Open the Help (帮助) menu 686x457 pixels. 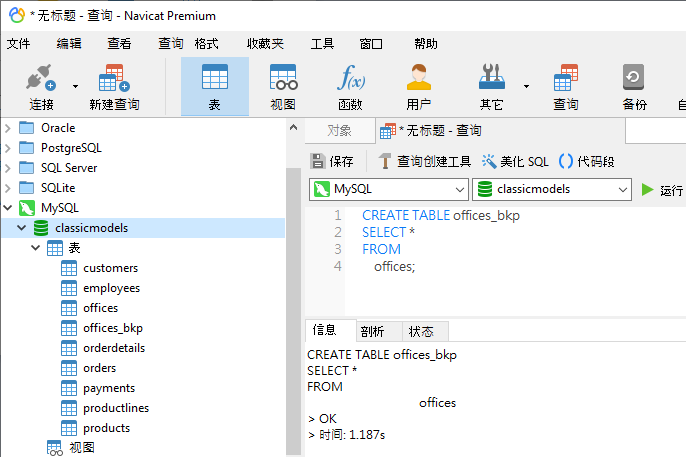[x=426, y=44]
